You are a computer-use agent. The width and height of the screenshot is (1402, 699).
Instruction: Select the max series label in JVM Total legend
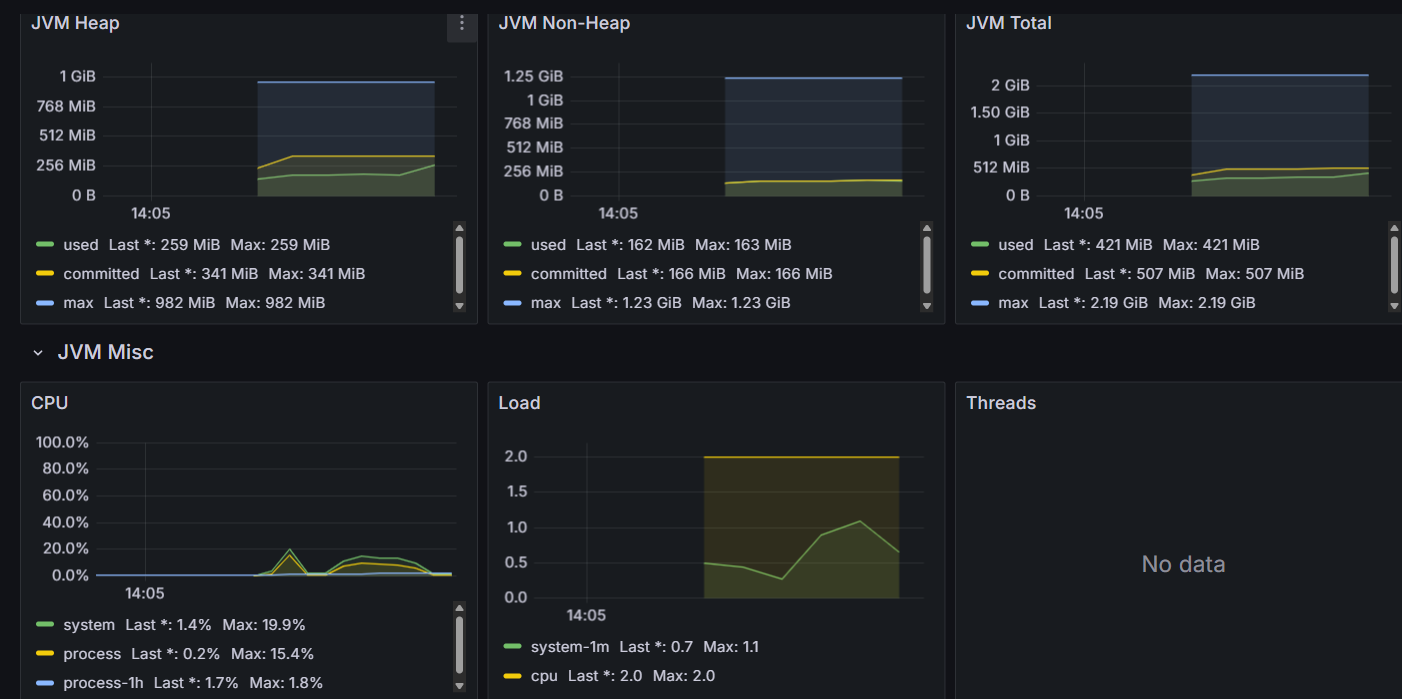click(1014, 303)
